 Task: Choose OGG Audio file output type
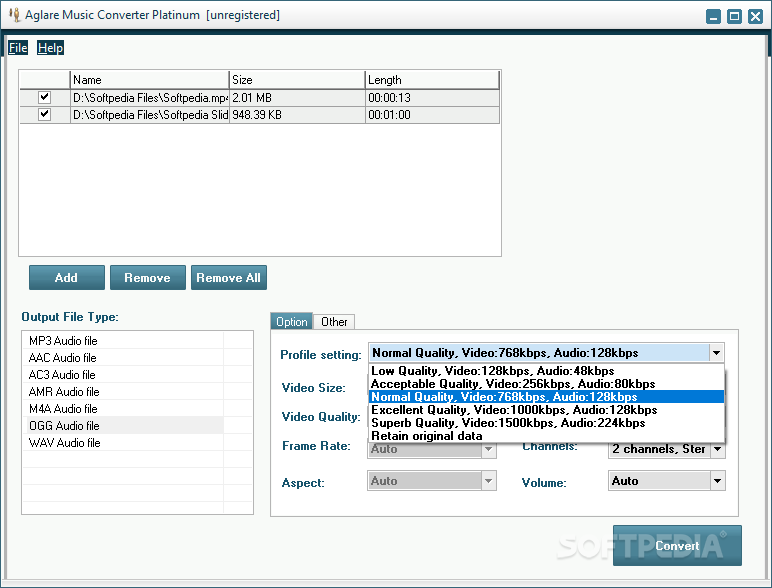123,425
